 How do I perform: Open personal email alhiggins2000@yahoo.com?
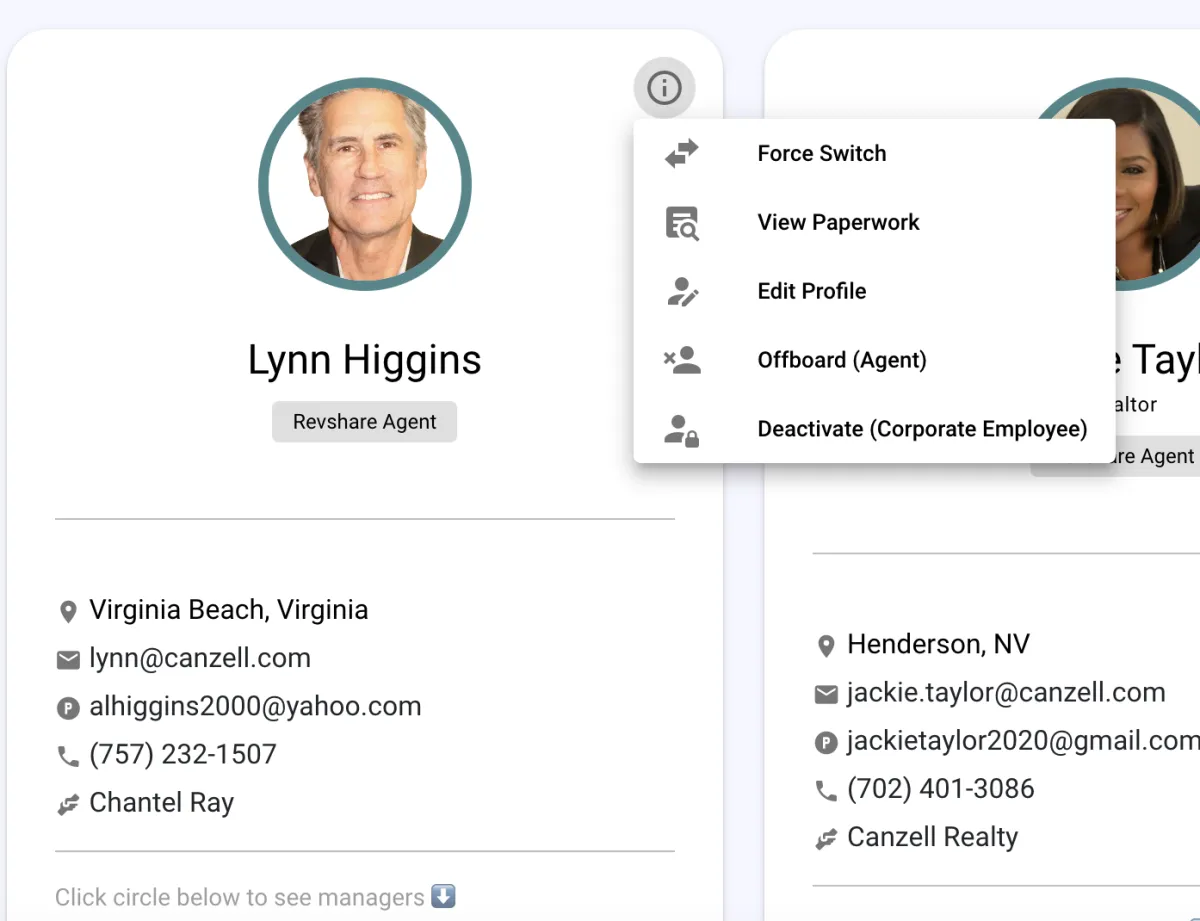click(255, 707)
